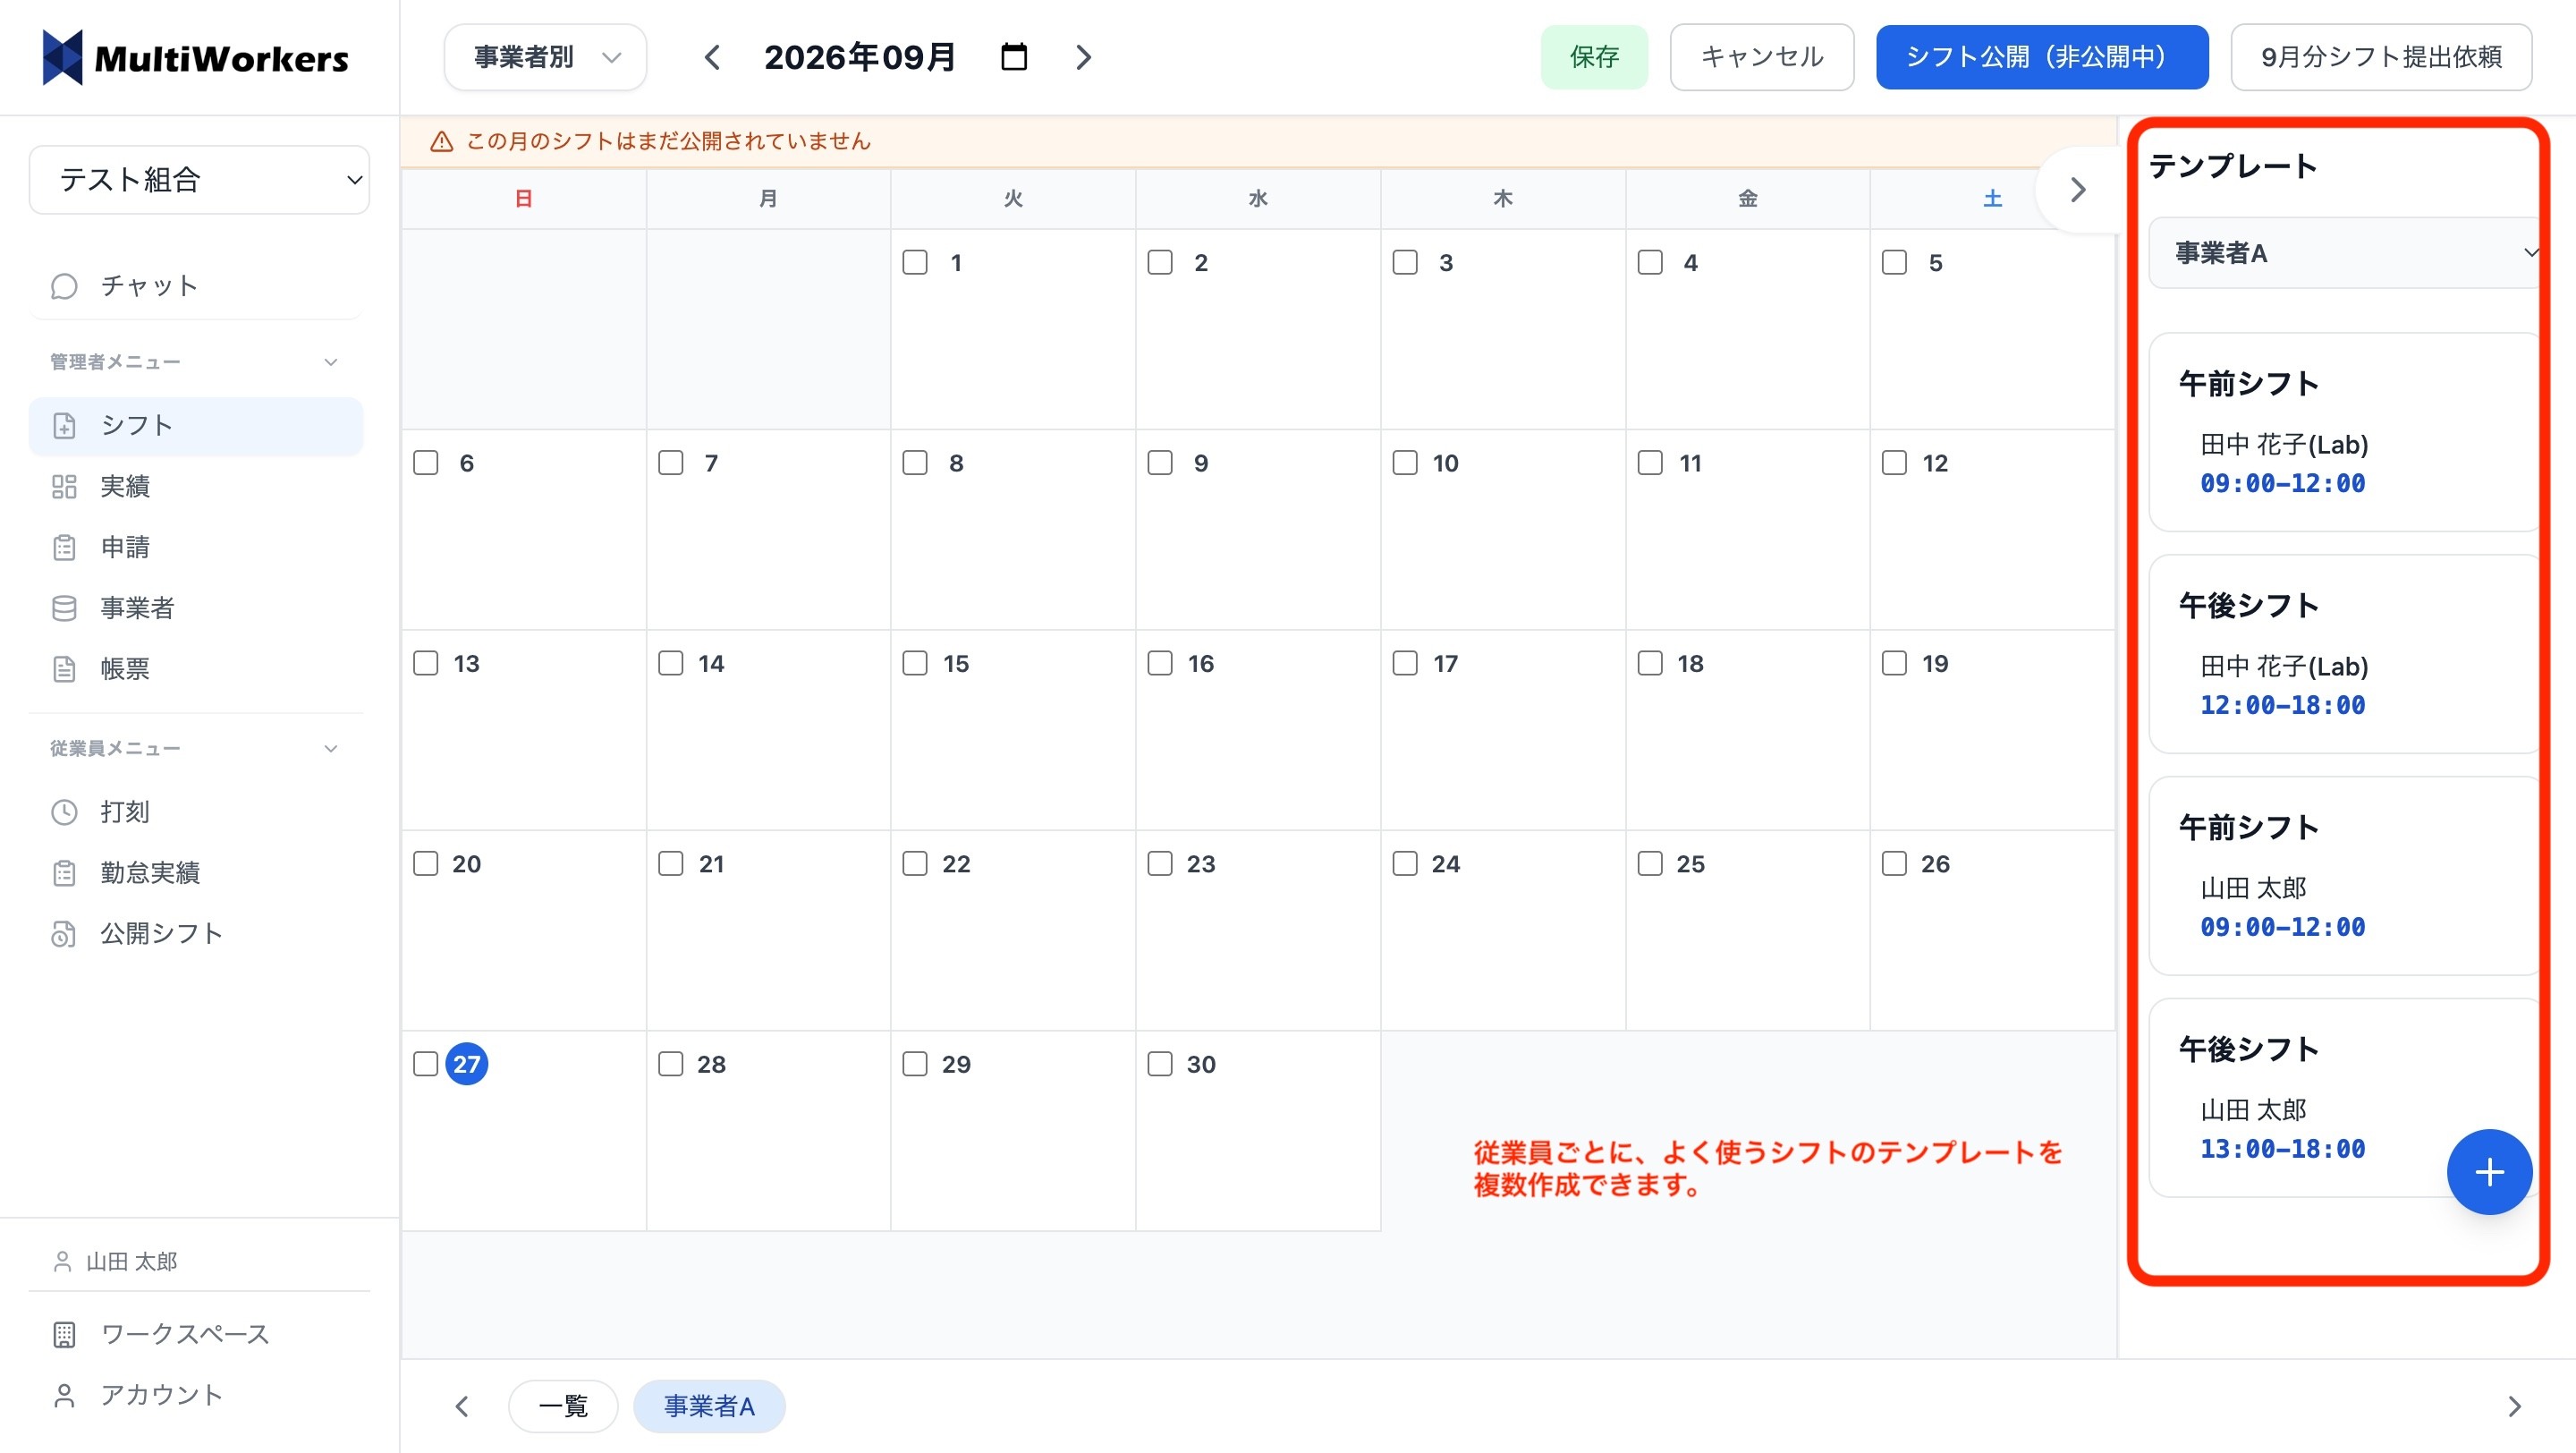Click the 2026年09月 month title

(x=860, y=57)
